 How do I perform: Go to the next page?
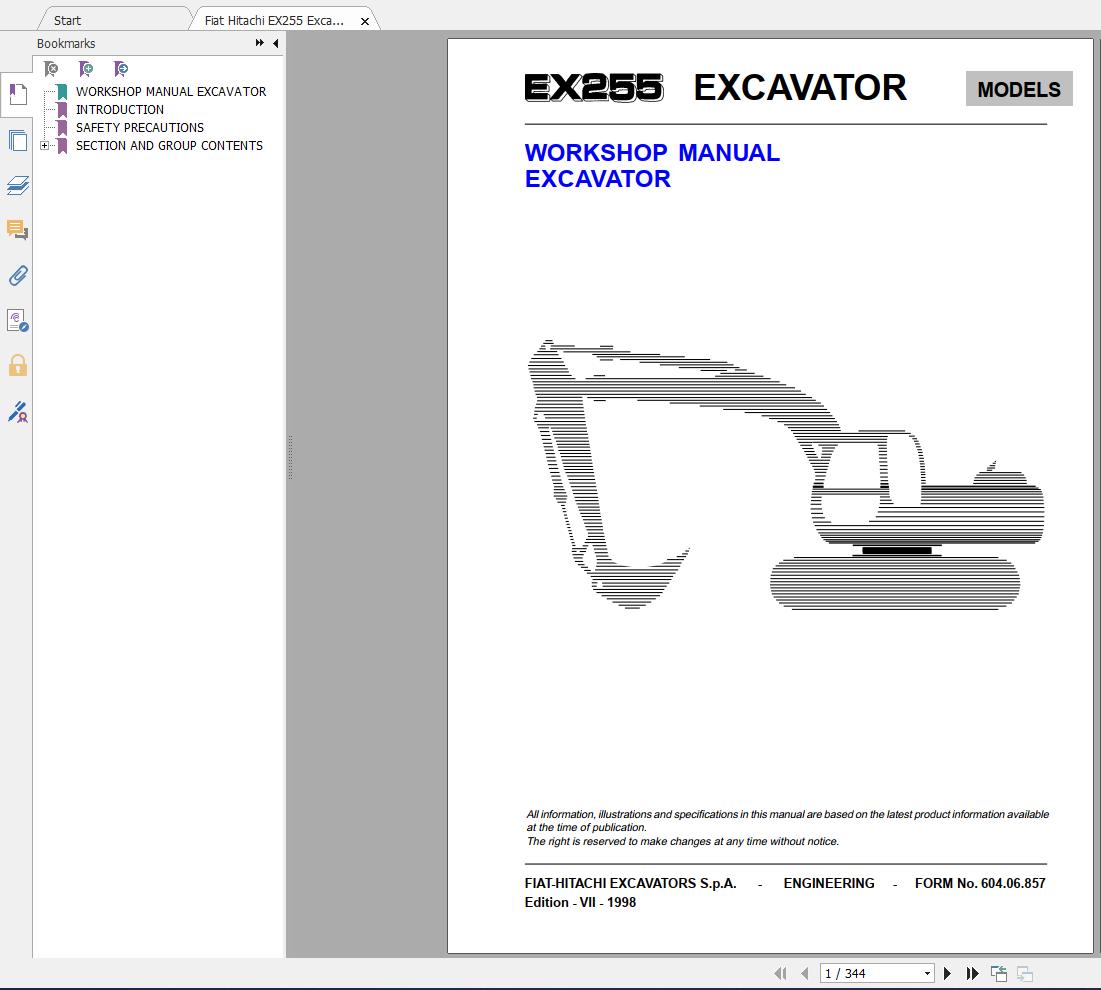pos(947,973)
